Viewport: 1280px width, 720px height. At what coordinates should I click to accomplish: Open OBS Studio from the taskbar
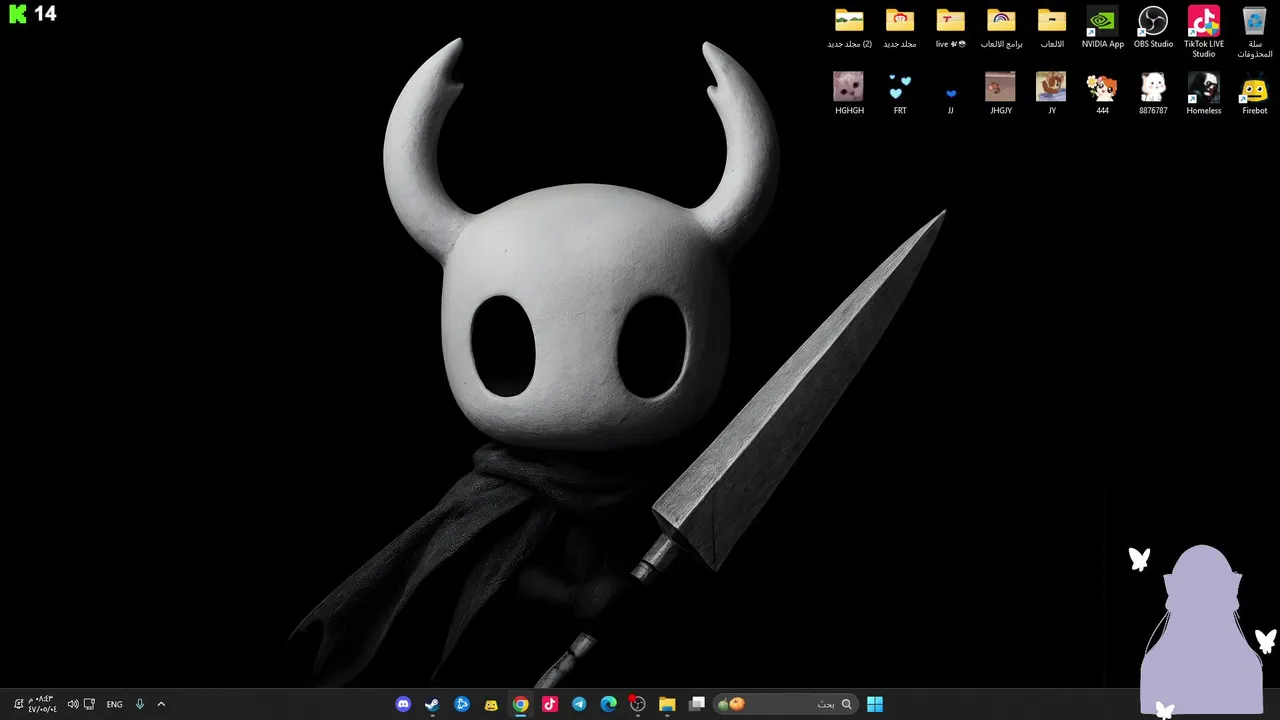click(x=637, y=704)
